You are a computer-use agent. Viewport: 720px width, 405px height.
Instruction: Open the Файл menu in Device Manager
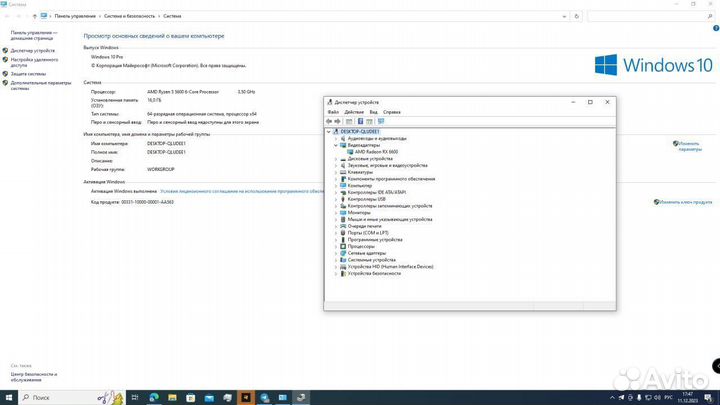coord(333,112)
